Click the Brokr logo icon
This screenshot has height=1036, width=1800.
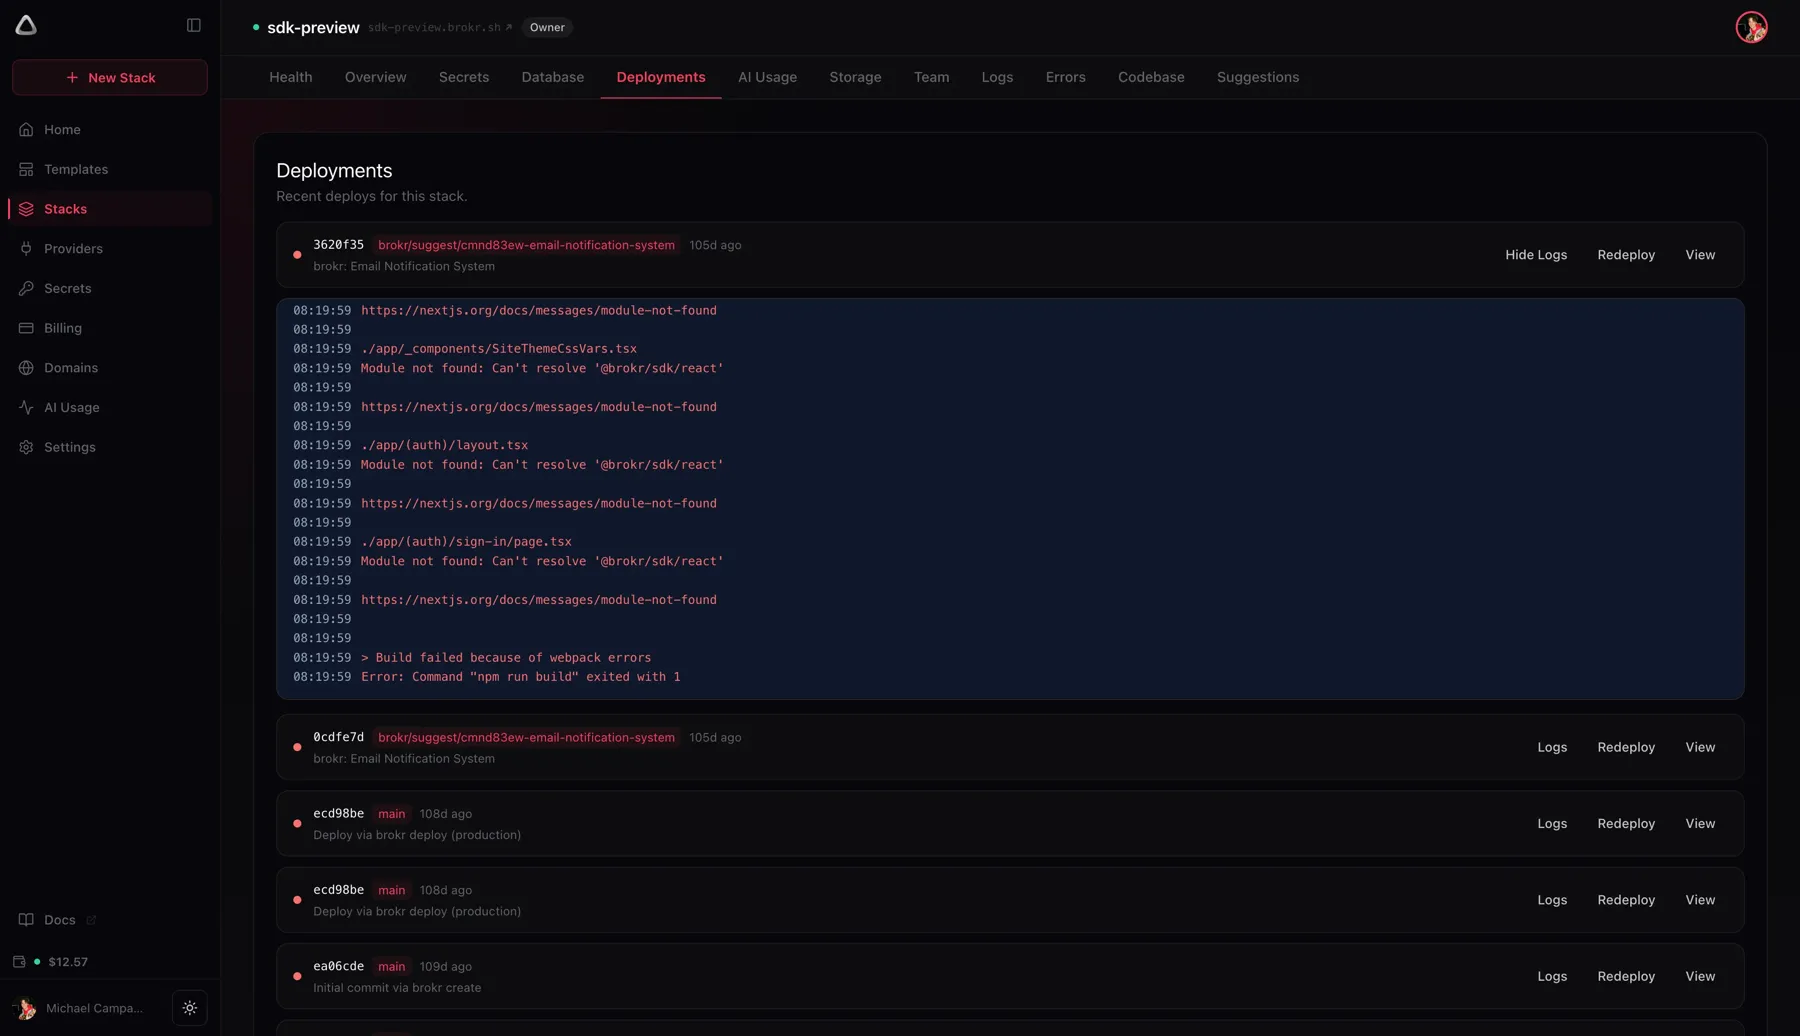coord(26,25)
